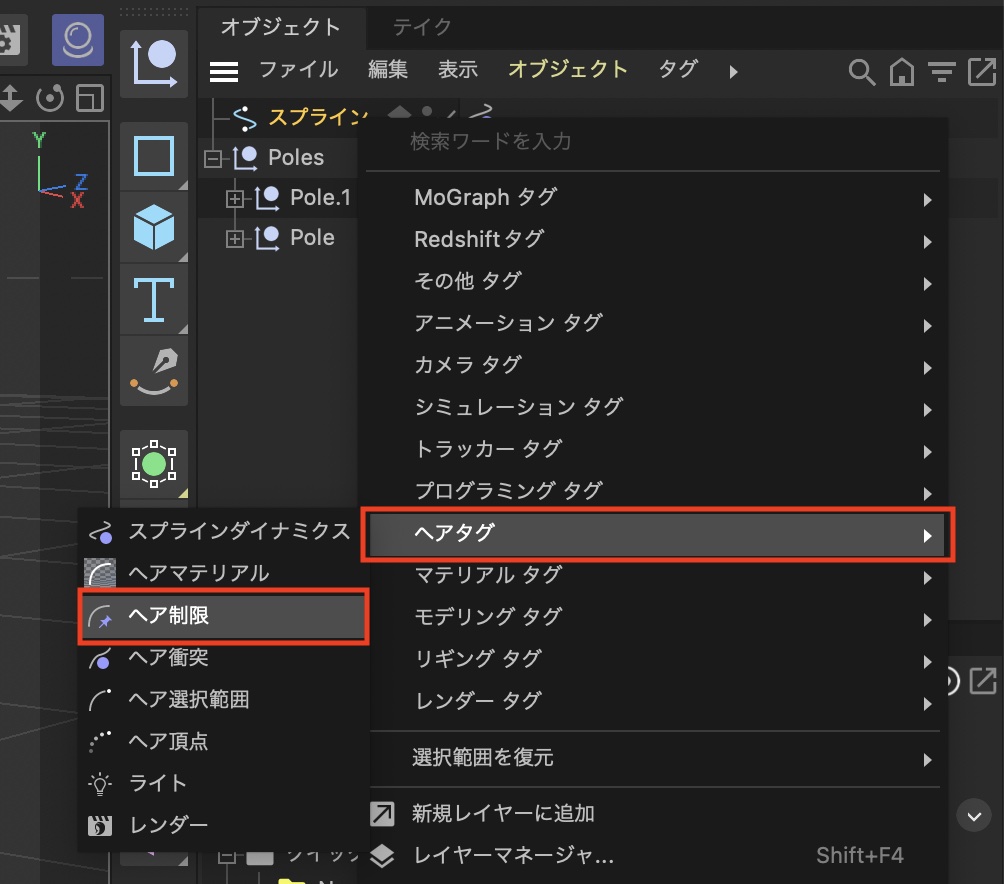Click the filter icon in Object Manager
This screenshot has height=884, width=1004.
(x=941, y=71)
